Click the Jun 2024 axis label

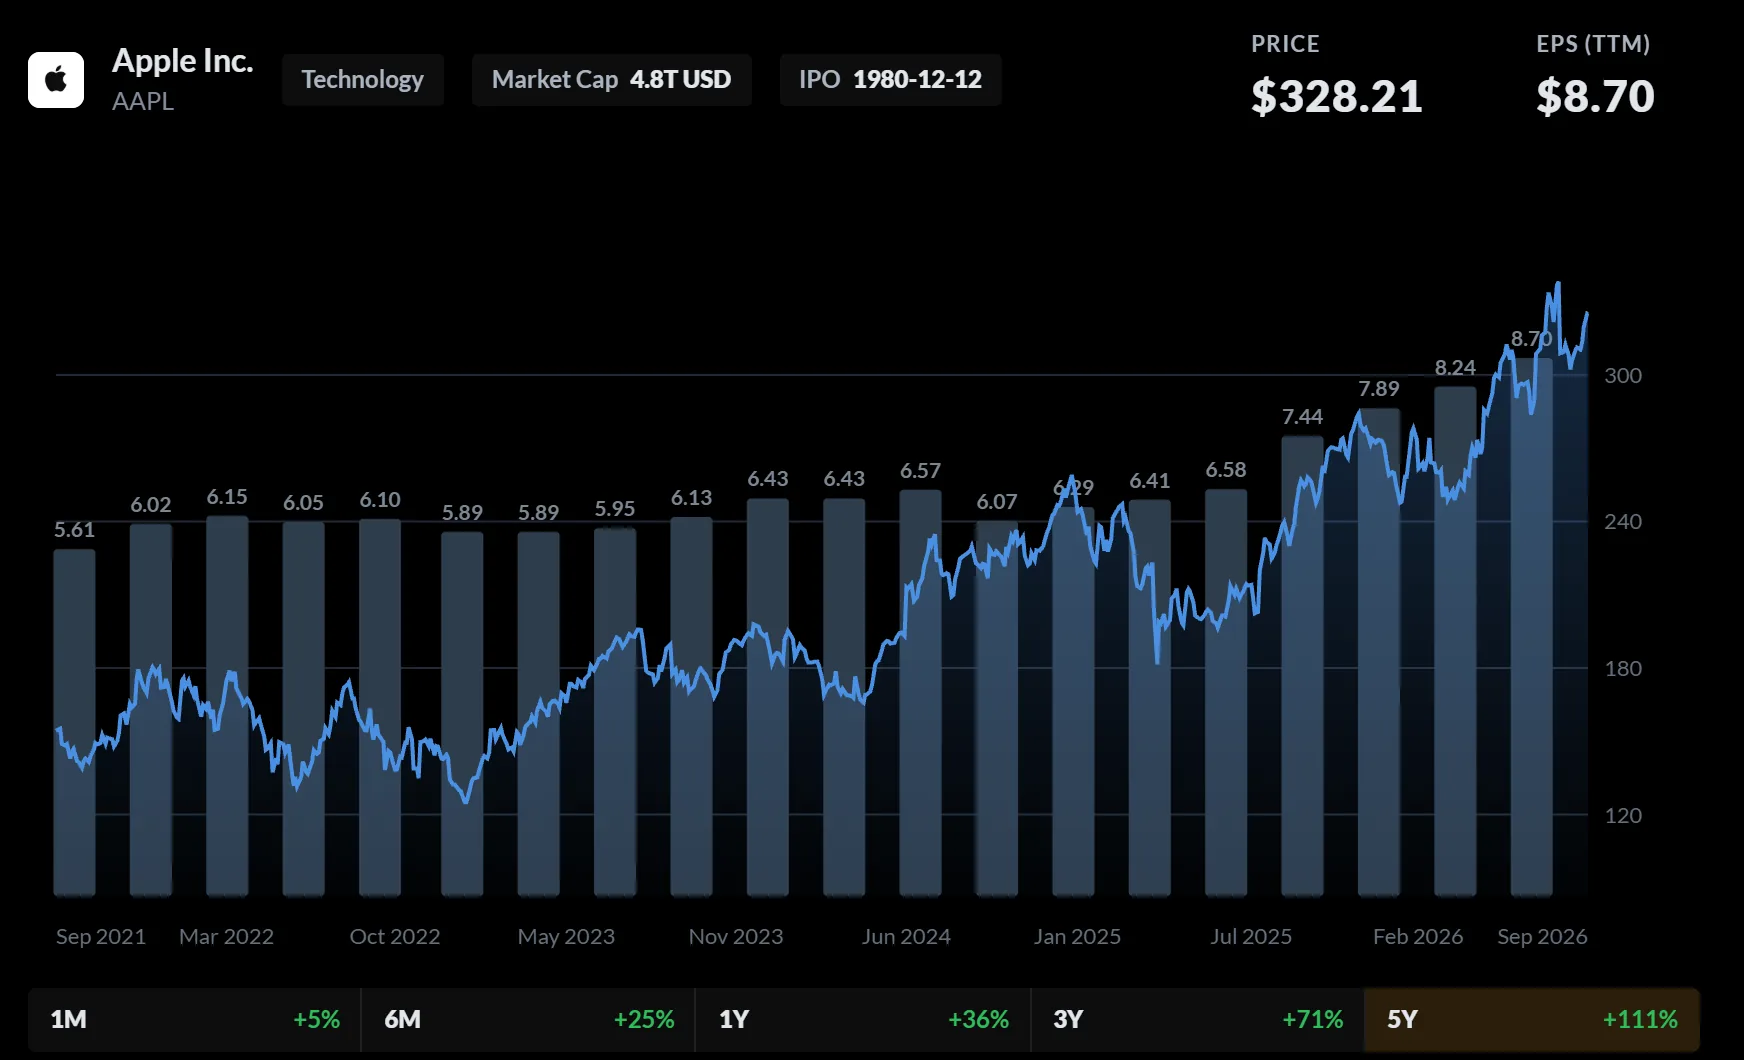[906, 937]
